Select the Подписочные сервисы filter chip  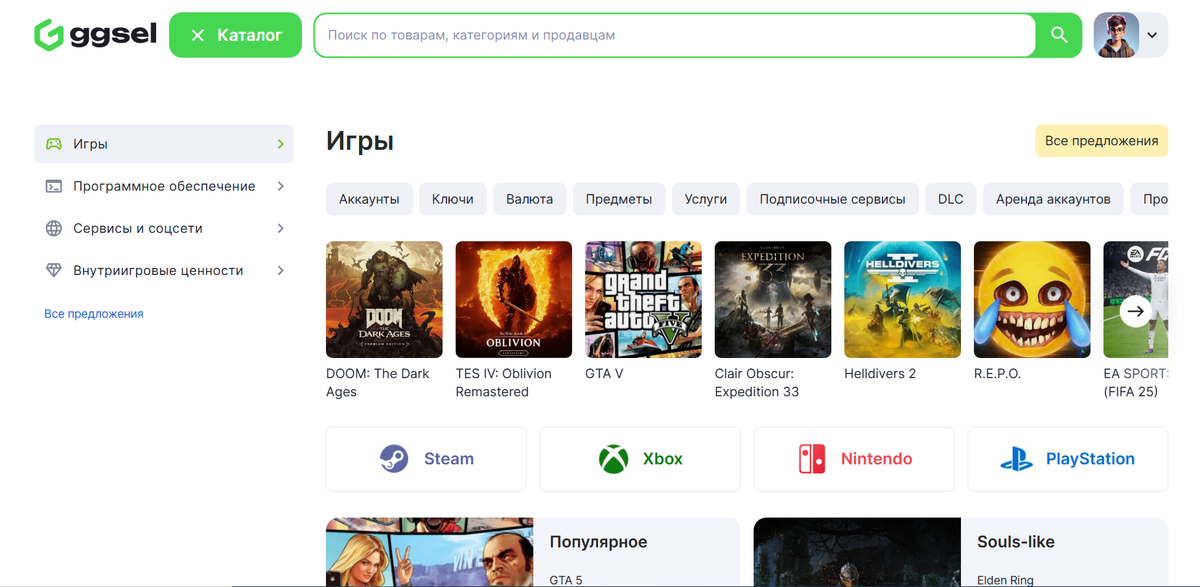(x=832, y=199)
